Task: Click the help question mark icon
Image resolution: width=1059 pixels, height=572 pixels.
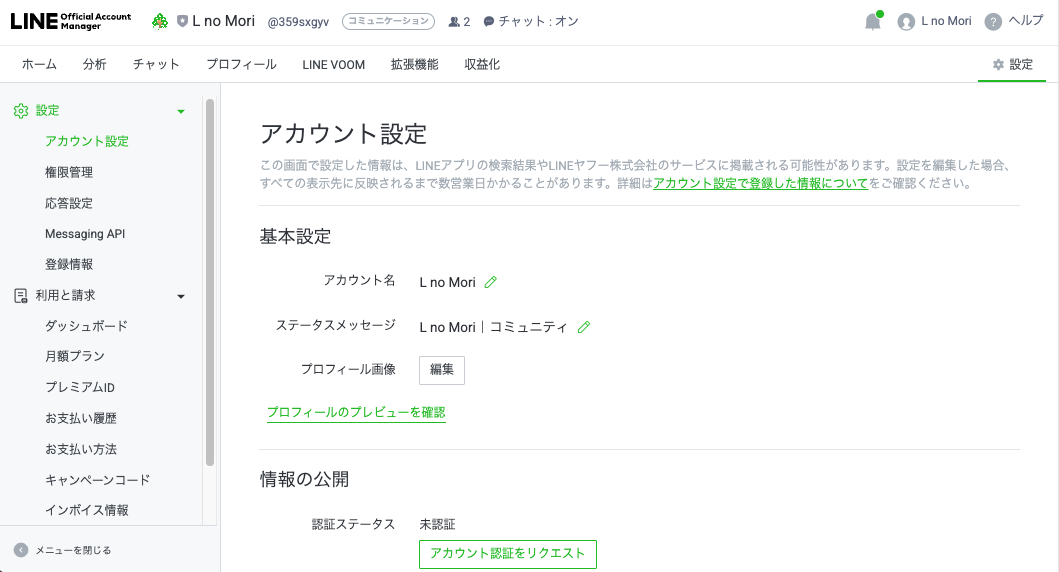Action: (x=993, y=22)
